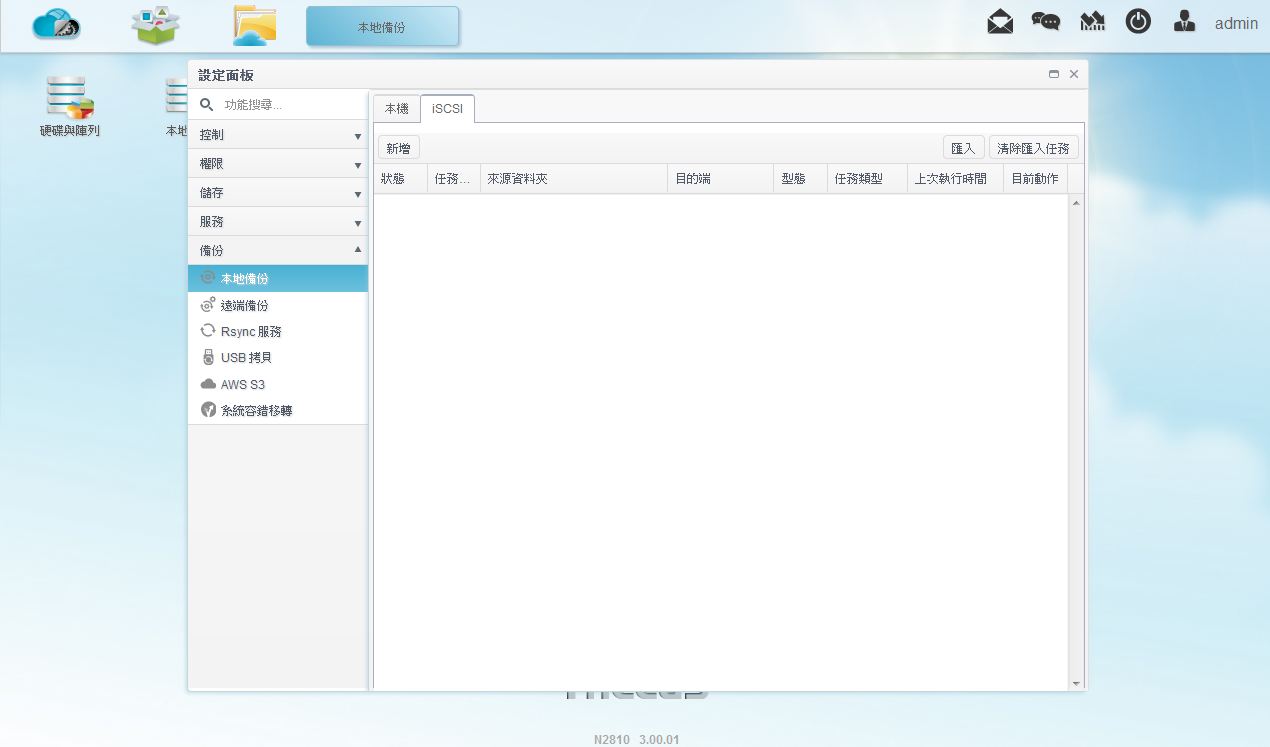Screen dimensions: 1270x747
Task: Click the power button icon
Action: tap(1138, 22)
